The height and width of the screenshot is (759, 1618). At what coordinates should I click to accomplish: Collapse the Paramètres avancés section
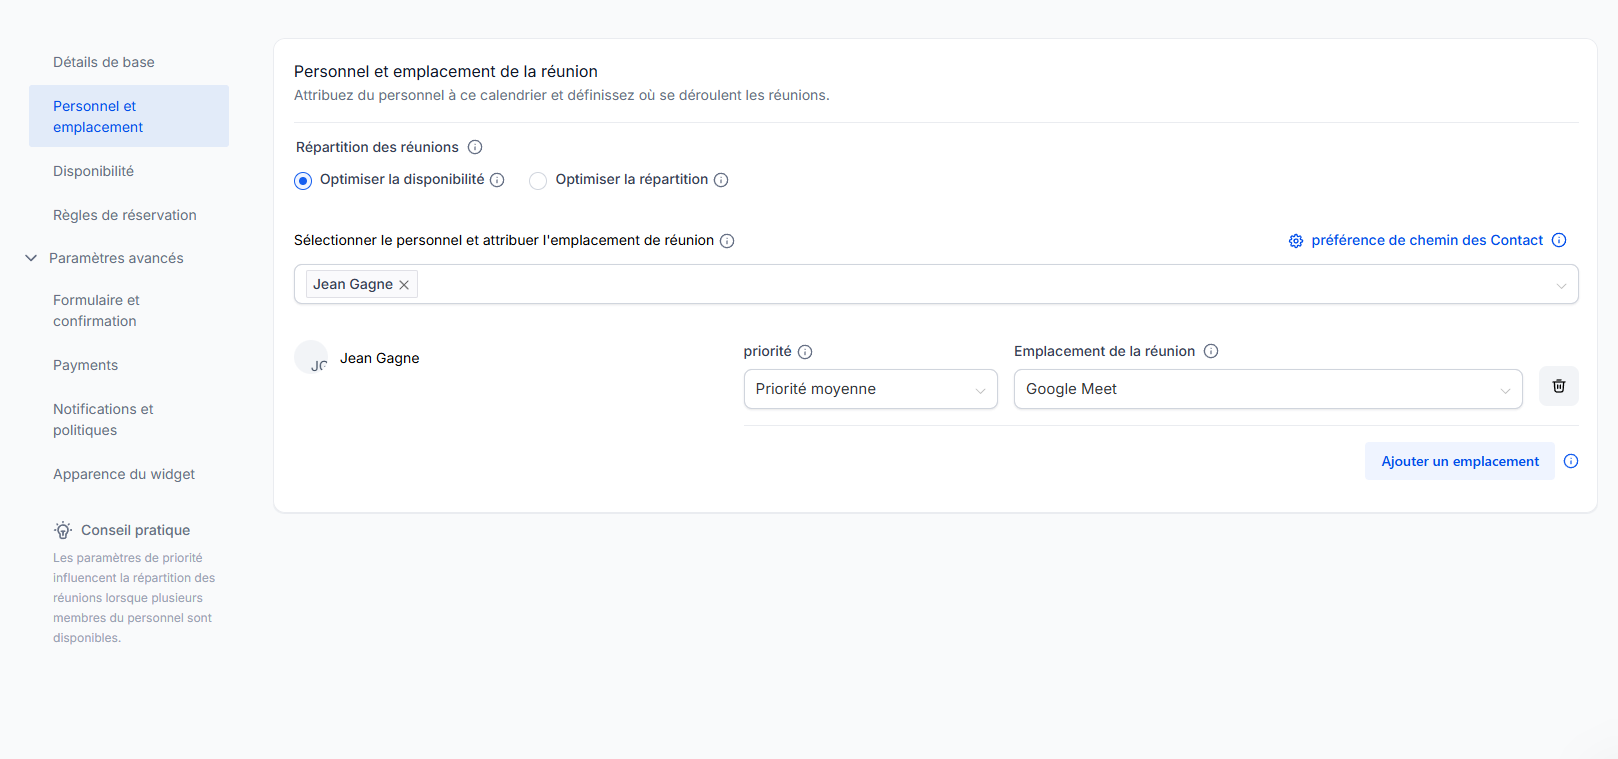(31, 258)
